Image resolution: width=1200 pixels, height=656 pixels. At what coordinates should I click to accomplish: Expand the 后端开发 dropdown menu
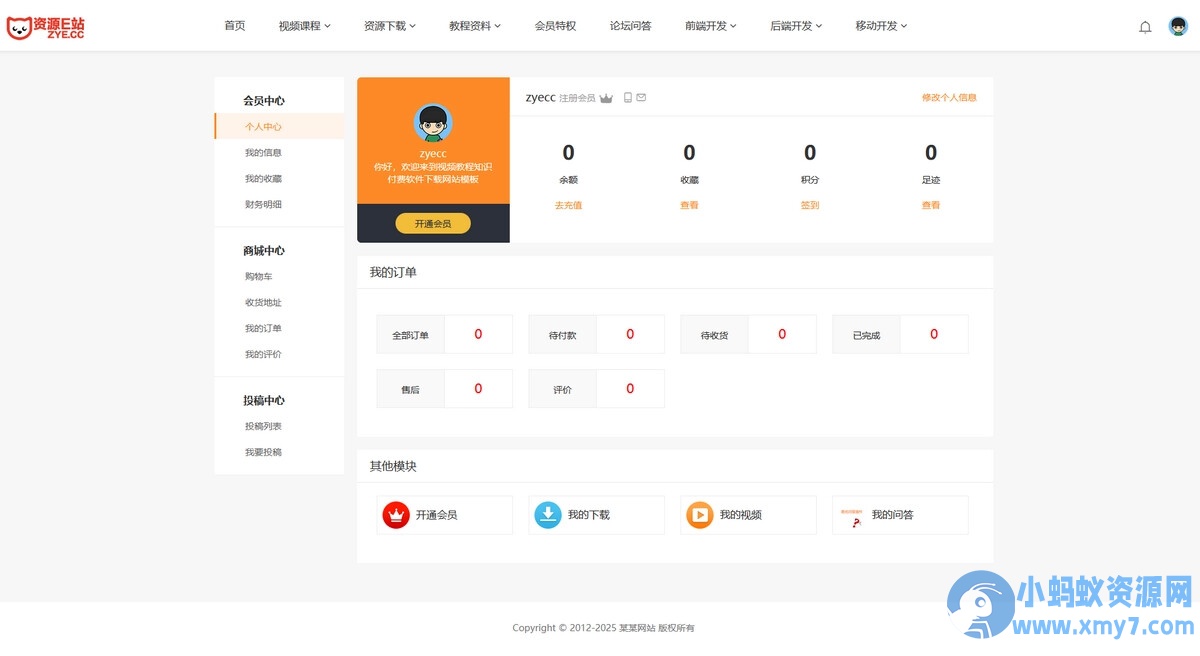pos(796,26)
